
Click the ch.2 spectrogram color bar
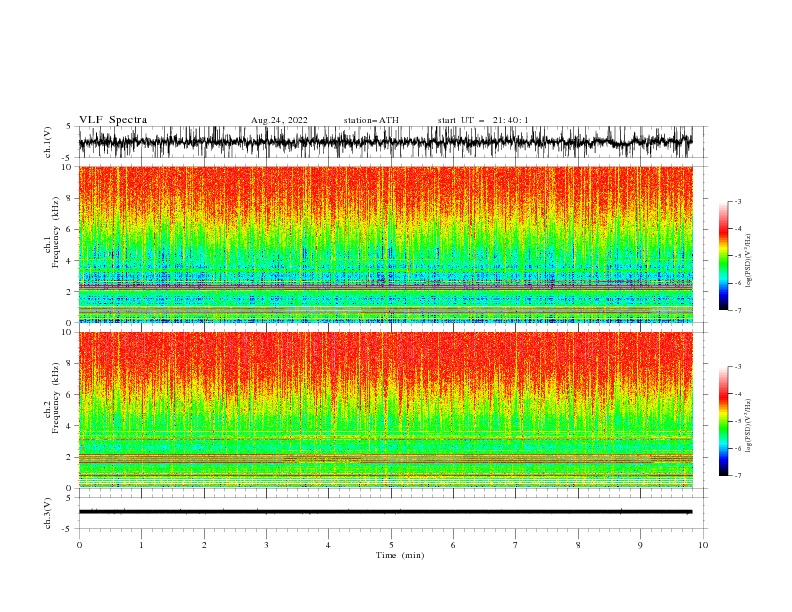724,421
